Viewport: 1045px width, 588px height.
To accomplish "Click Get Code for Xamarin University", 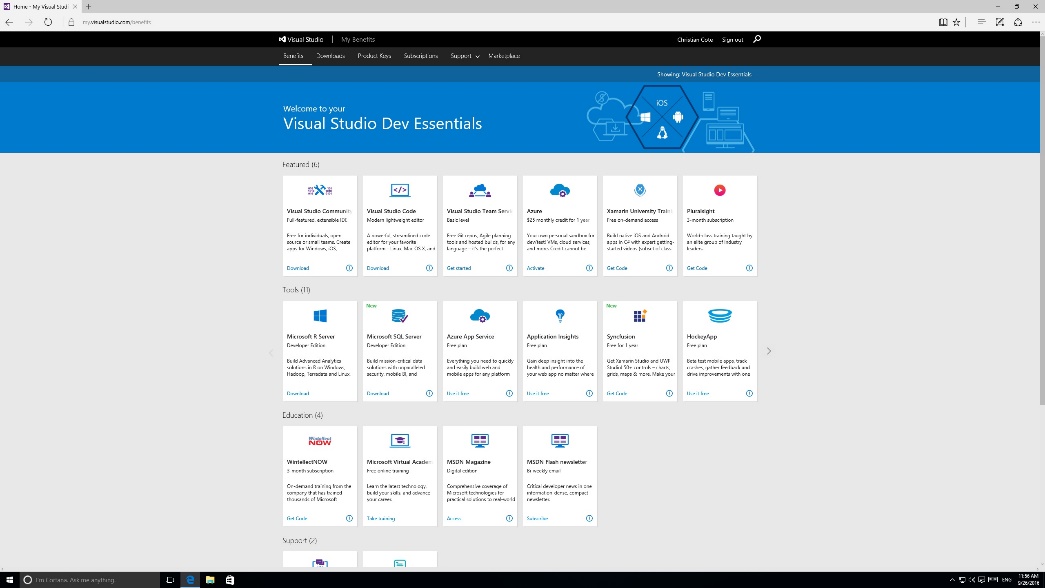I will [x=617, y=268].
